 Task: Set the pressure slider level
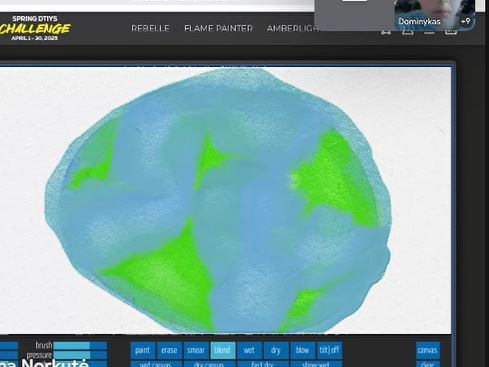pos(80,355)
